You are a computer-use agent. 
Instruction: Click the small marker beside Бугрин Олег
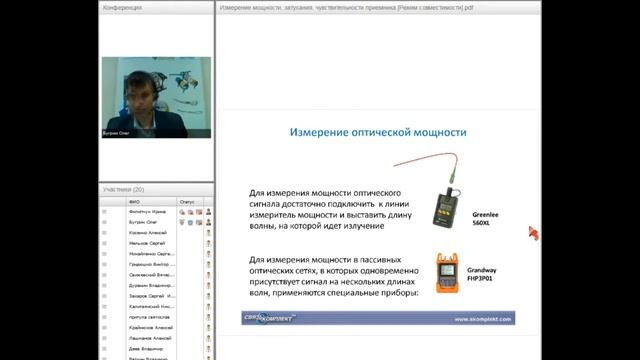[104, 222]
